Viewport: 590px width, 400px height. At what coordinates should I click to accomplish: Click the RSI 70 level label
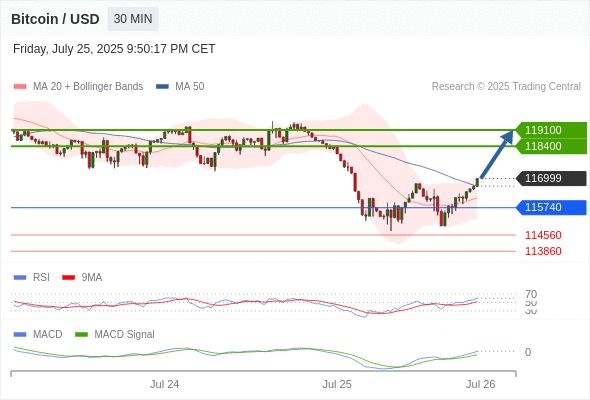tap(531, 294)
